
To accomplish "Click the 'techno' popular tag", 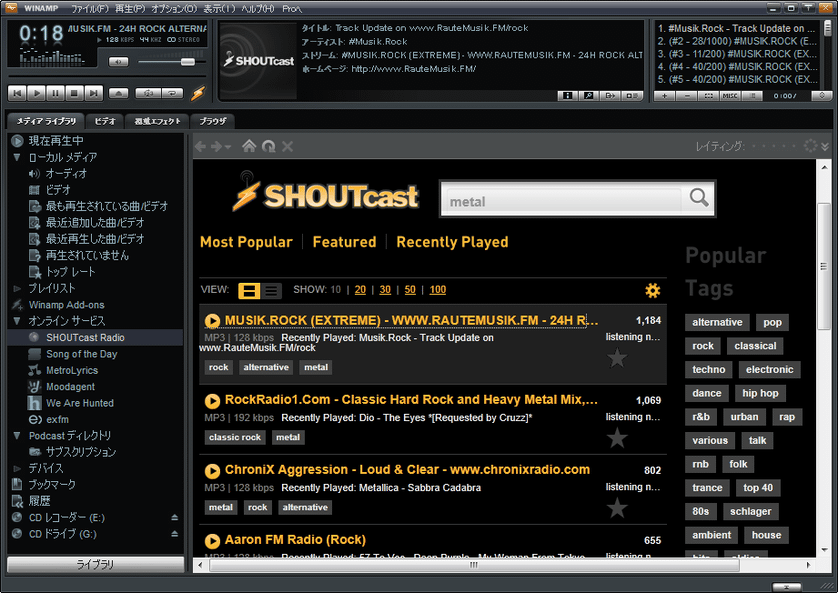I will 709,370.
